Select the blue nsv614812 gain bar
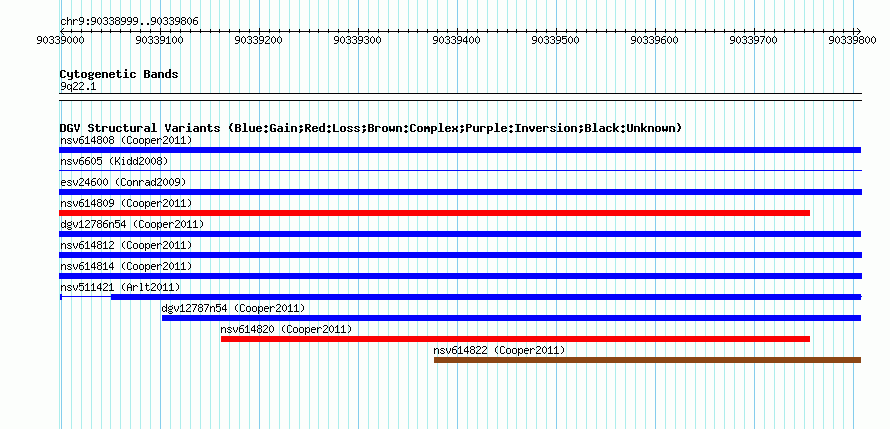Viewport: 890px width, 429px height. [x=460, y=255]
